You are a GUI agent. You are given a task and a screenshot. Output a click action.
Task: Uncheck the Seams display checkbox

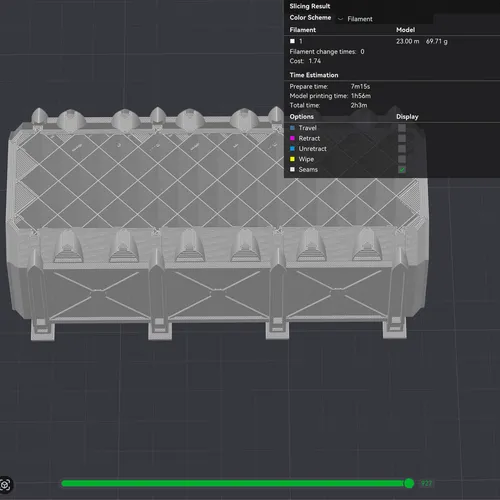(402, 170)
